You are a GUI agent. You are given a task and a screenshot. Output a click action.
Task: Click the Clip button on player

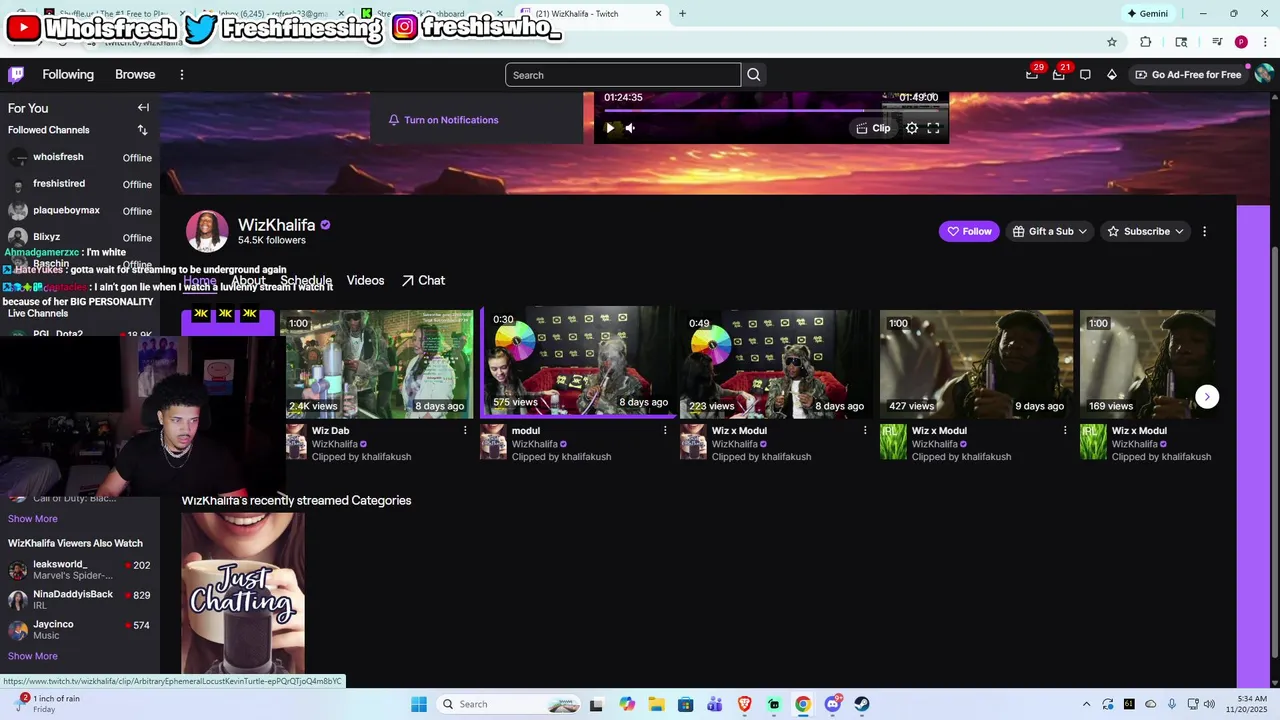873,128
